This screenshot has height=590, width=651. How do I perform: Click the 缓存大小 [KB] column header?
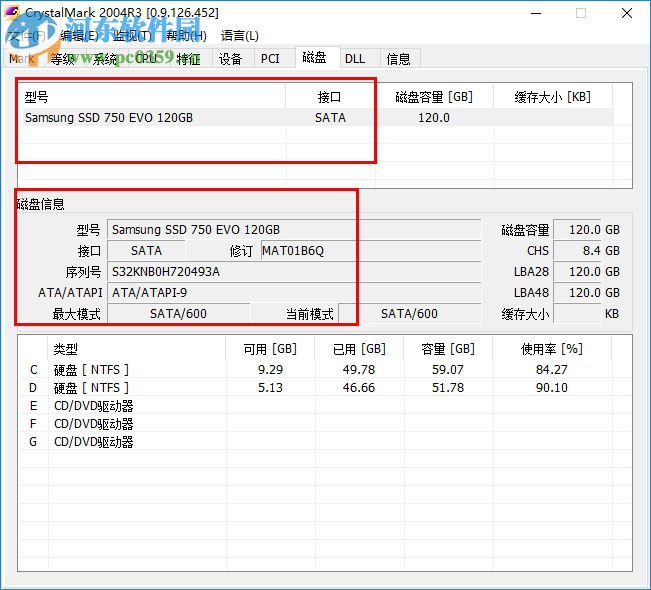(x=553, y=97)
